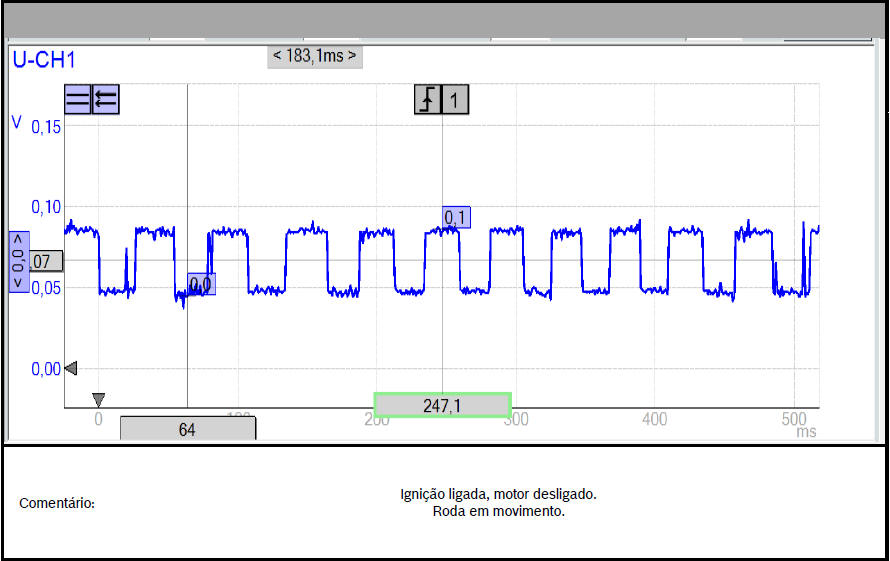Click the 0,1 cursor value label
Screen dimensions: 890x561
click(456, 217)
